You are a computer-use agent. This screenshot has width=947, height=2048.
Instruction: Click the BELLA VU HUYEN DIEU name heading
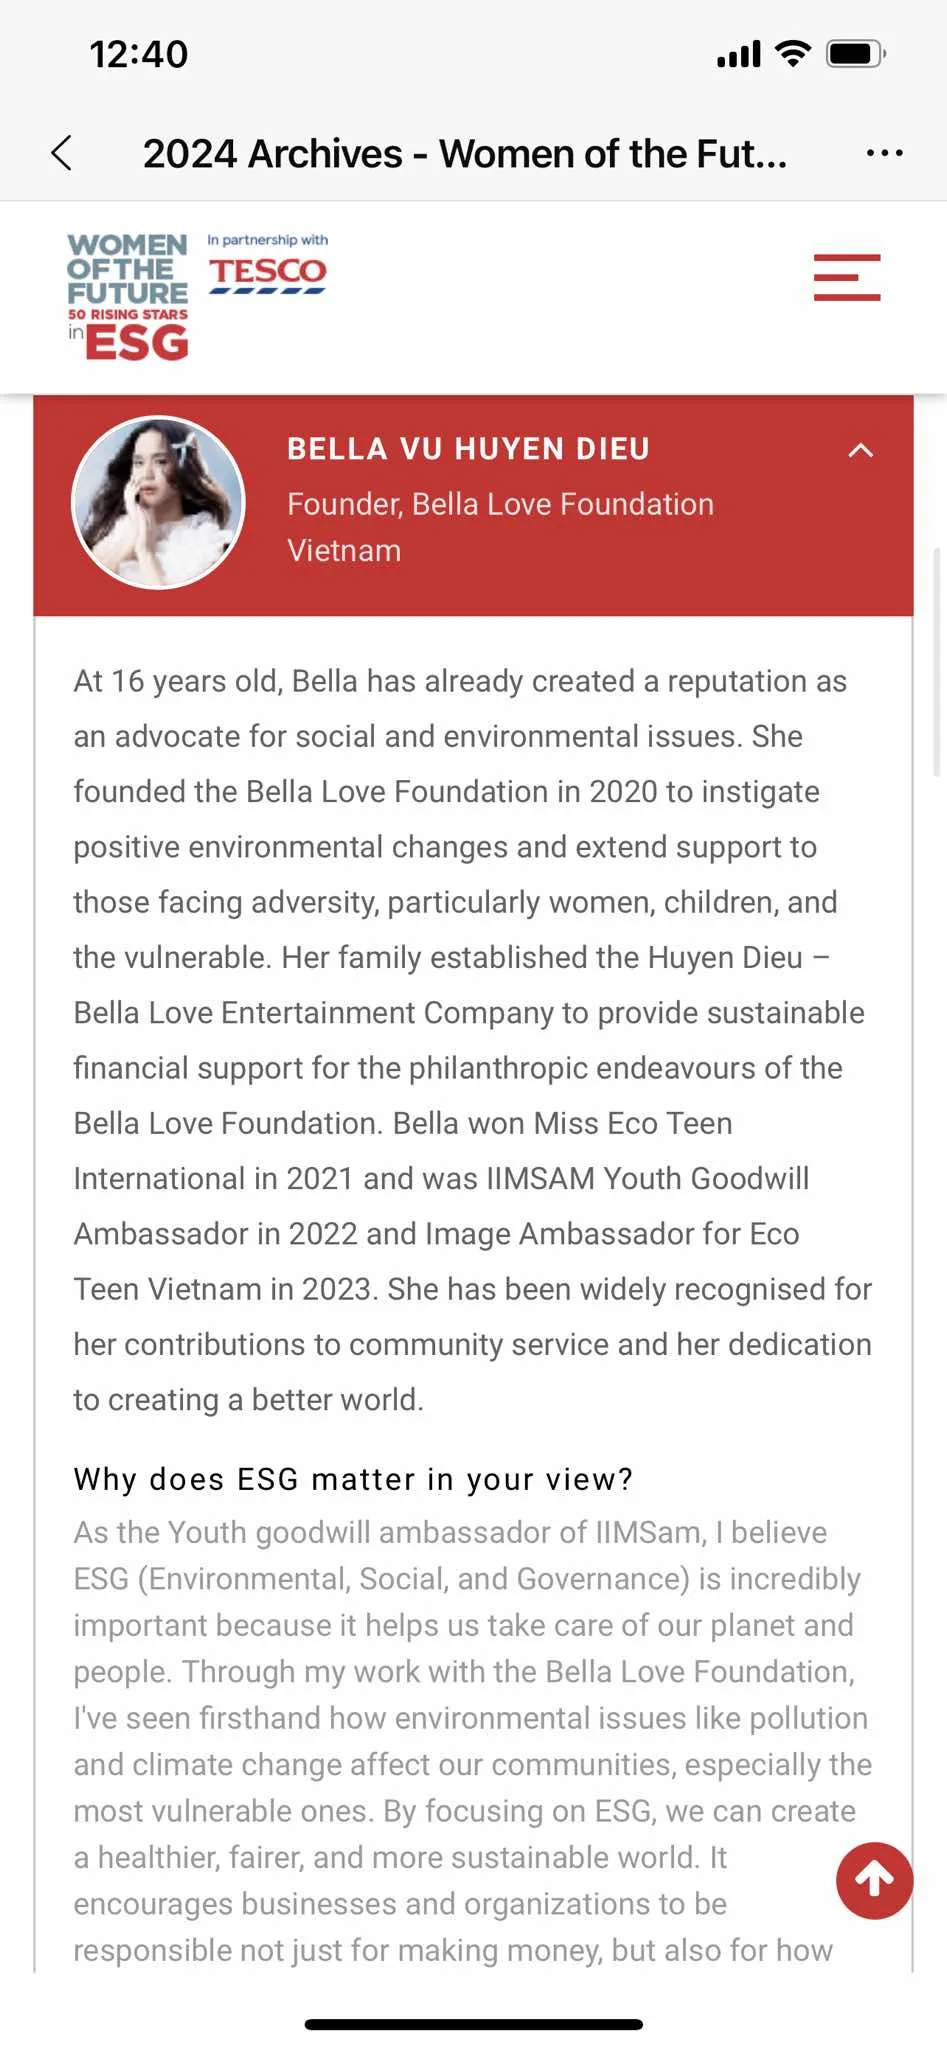[x=468, y=449]
